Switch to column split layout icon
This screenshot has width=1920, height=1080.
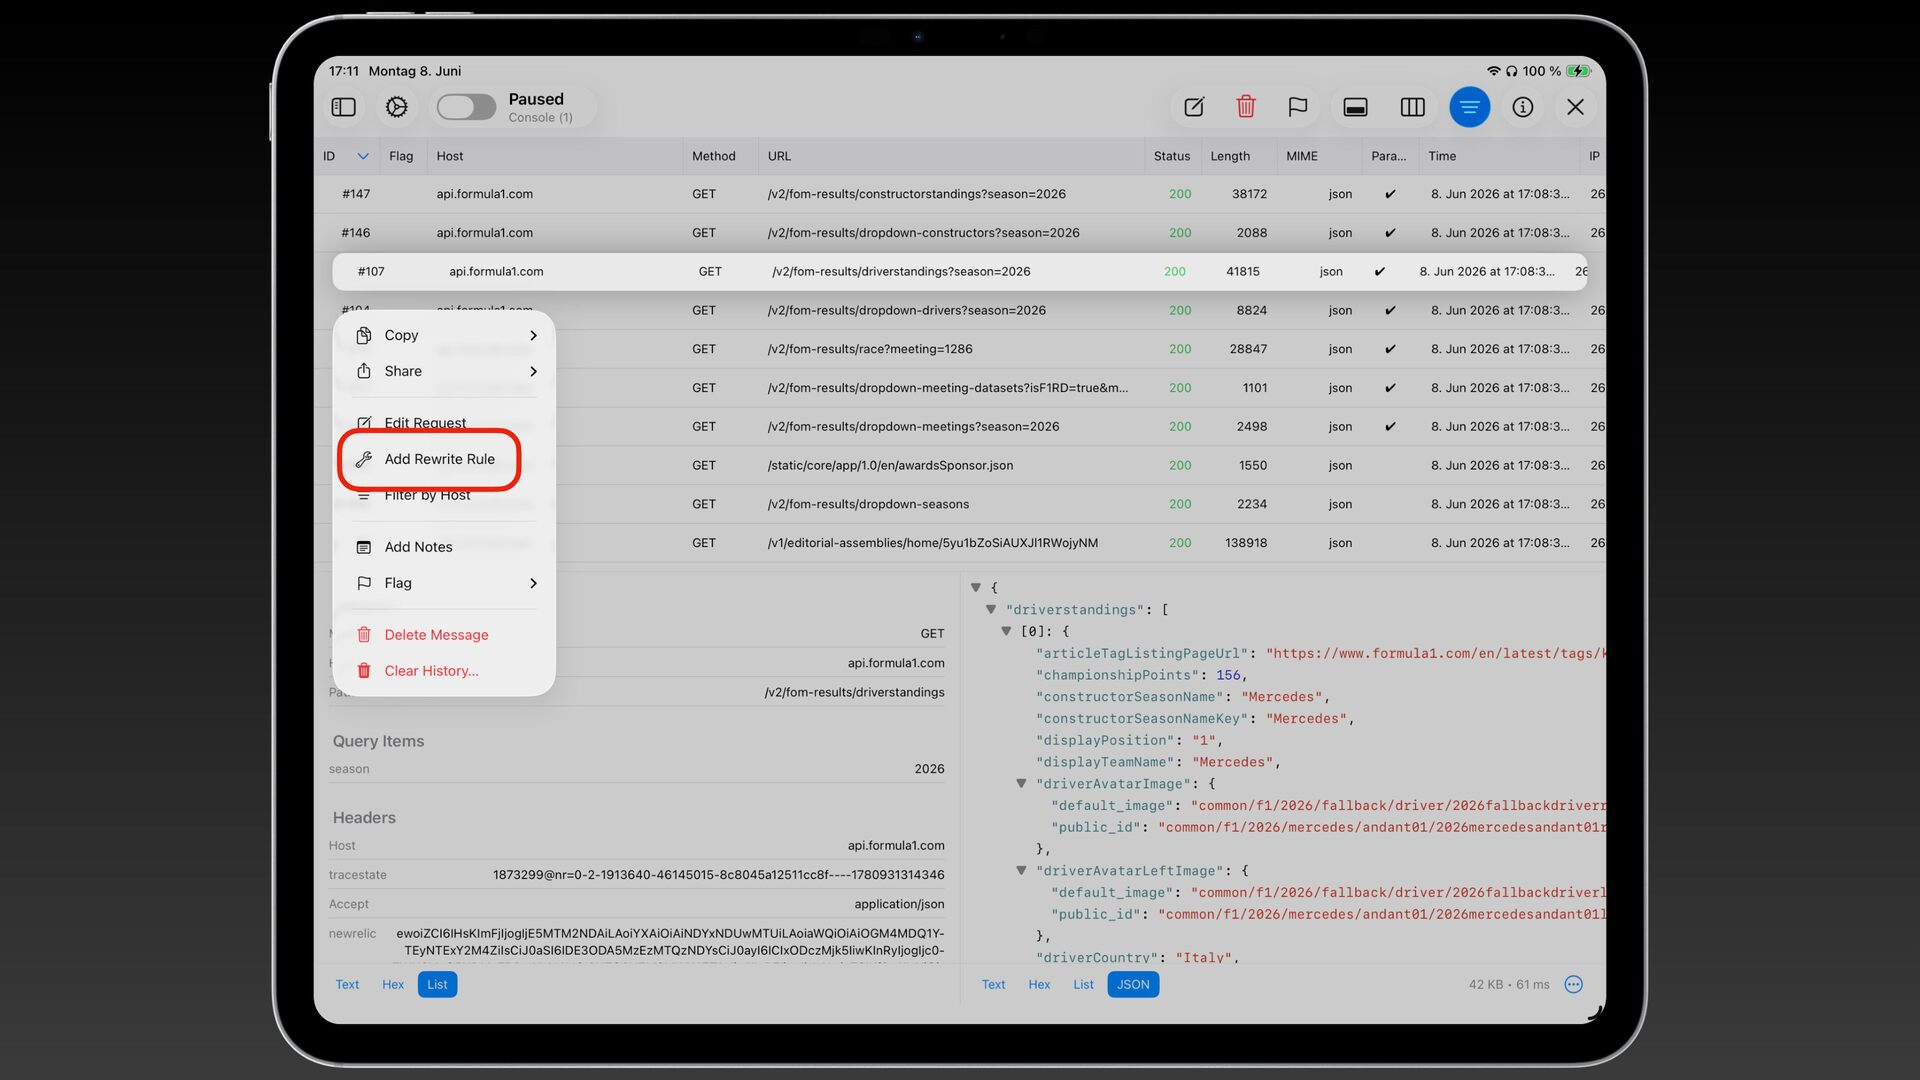pos(1412,107)
